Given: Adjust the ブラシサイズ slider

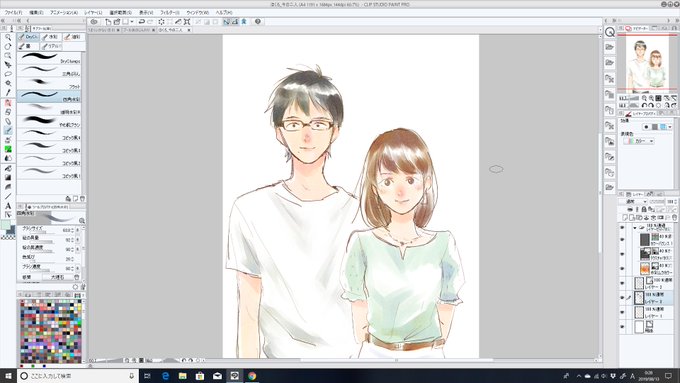Looking at the screenshot, I should pyautogui.click(x=42, y=232).
